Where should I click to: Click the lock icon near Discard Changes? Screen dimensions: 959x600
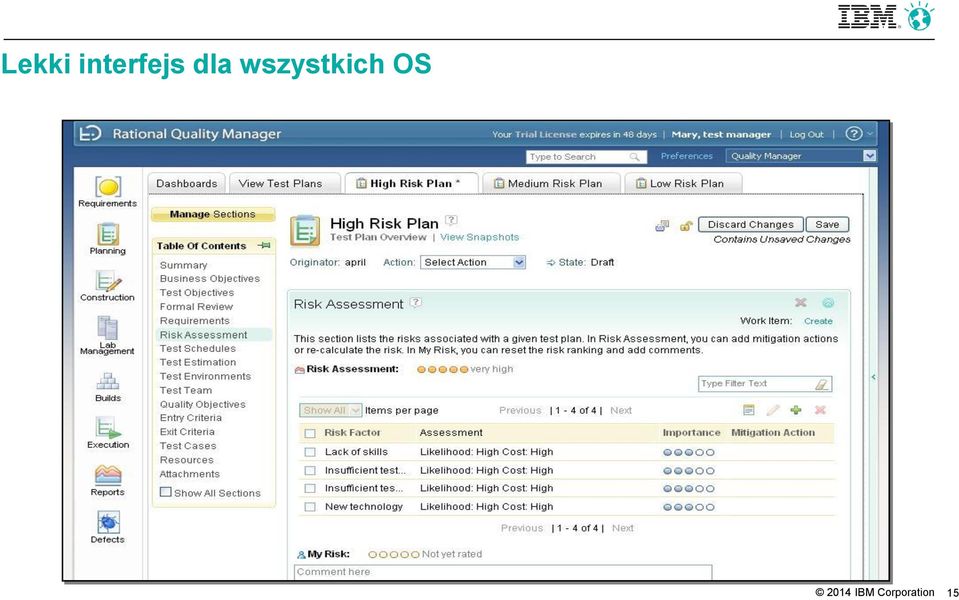[x=685, y=226]
